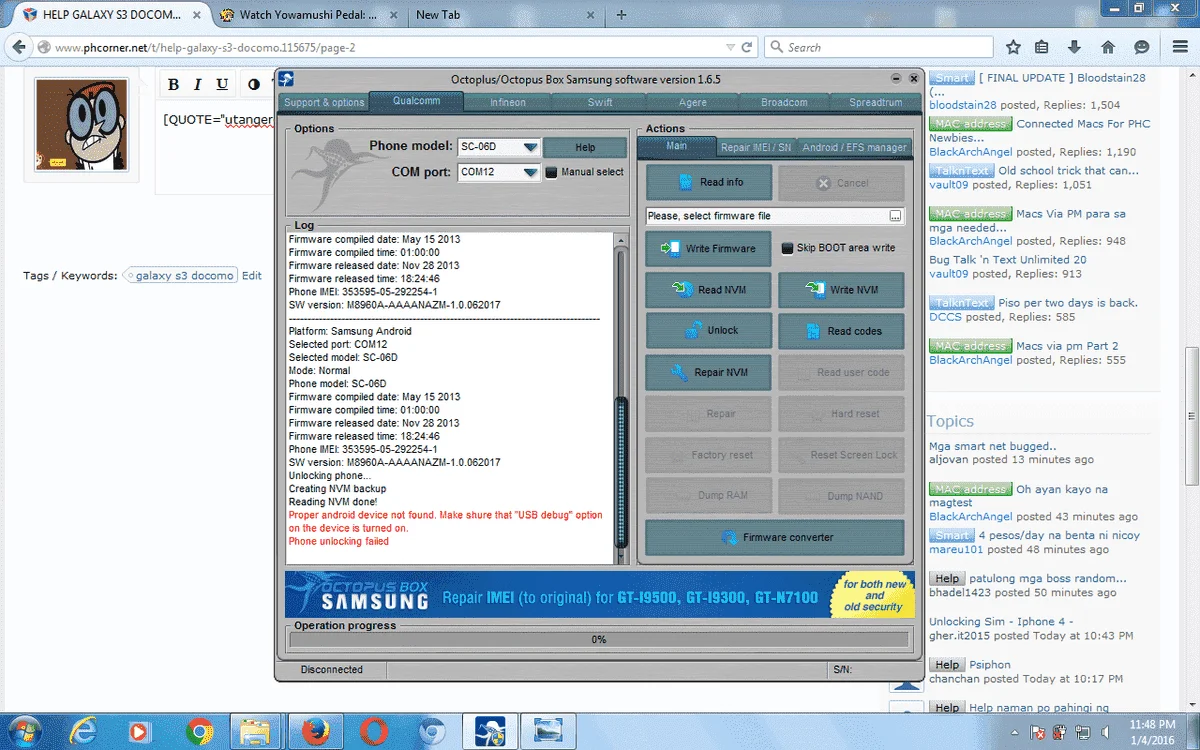Toggle the Manual select checkbox
This screenshot has width=1200, height=750.
pos(550,172)
